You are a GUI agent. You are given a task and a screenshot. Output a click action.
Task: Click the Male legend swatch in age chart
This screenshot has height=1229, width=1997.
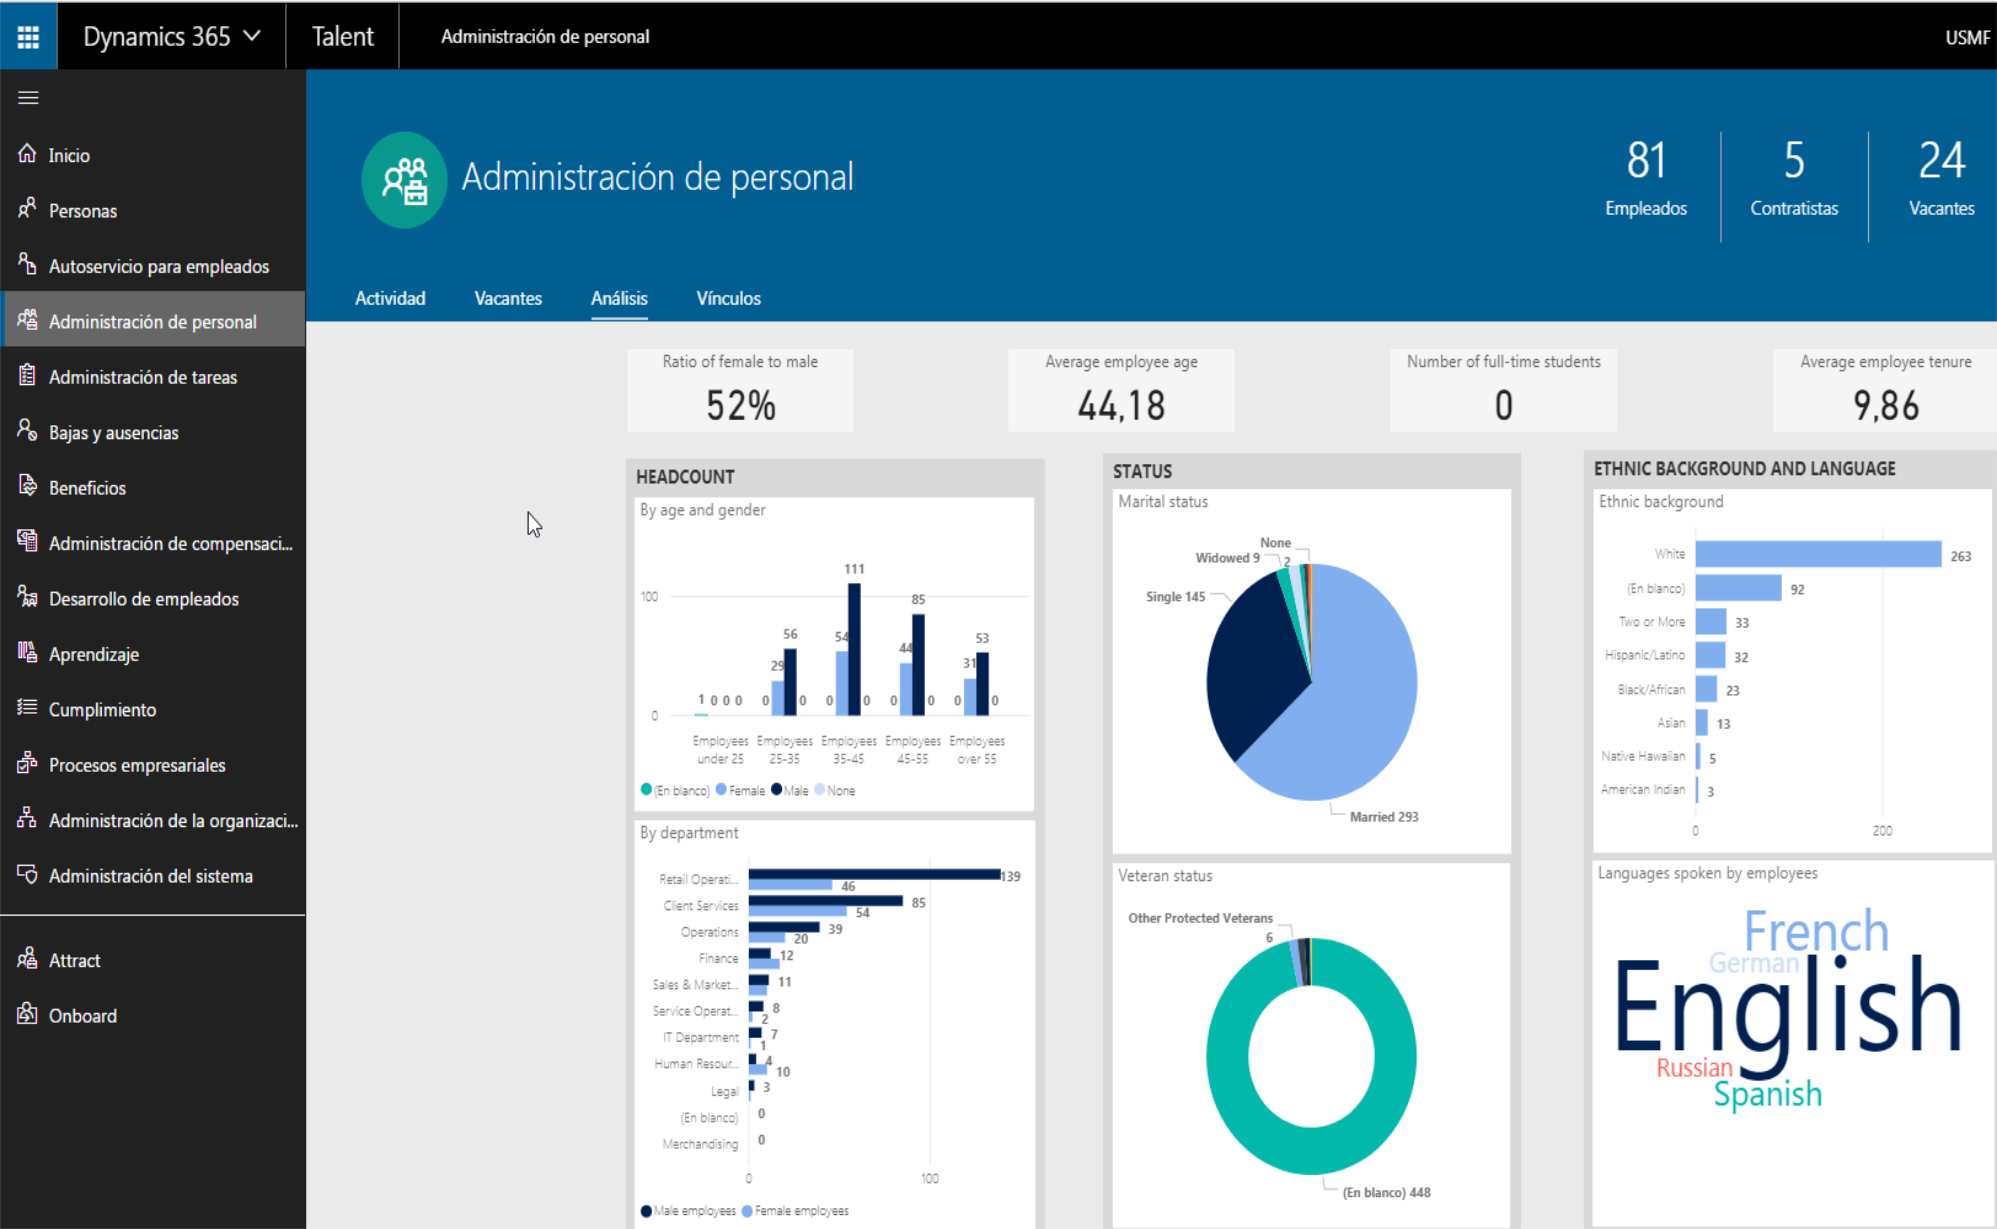(777, 789)
